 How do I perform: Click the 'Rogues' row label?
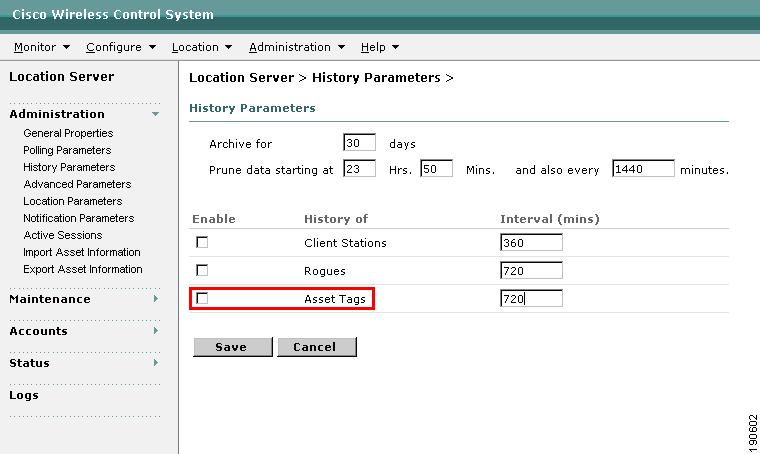[325, 271]
